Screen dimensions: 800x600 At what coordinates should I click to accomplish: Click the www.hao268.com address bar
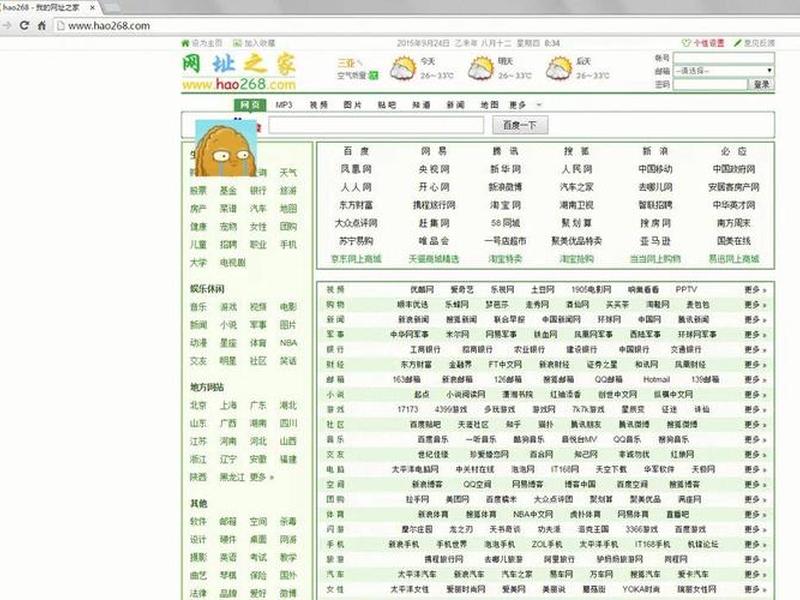click(x=109, y=26)
